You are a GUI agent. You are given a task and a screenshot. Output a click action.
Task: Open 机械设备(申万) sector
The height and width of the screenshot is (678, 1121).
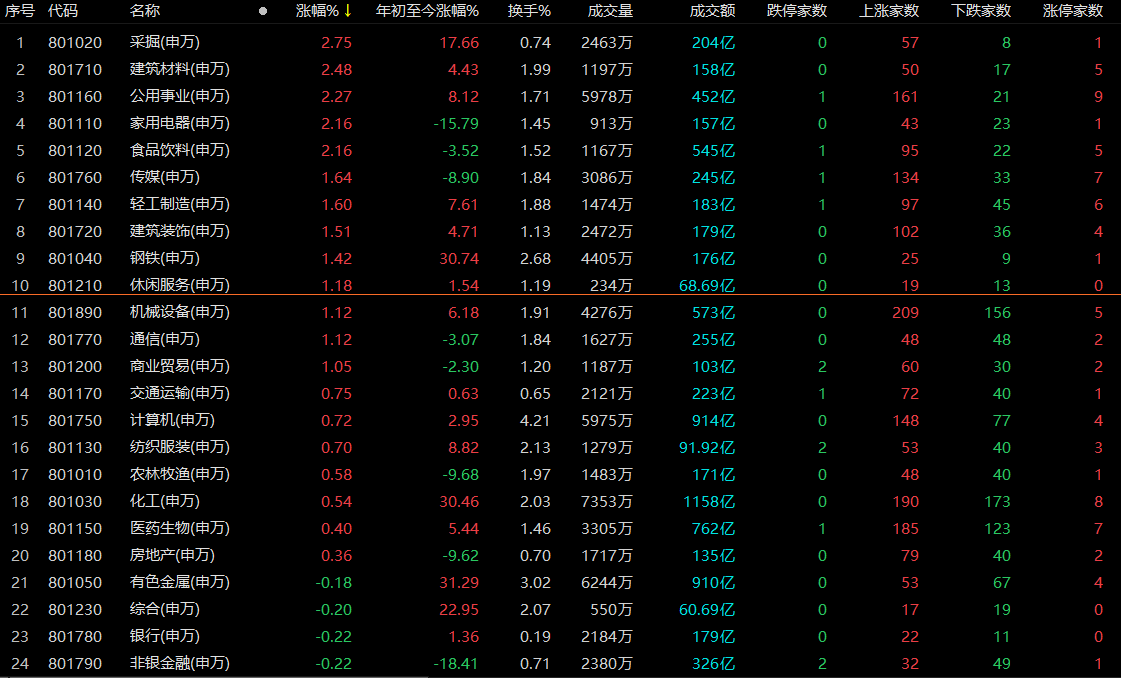click(180, 313)
